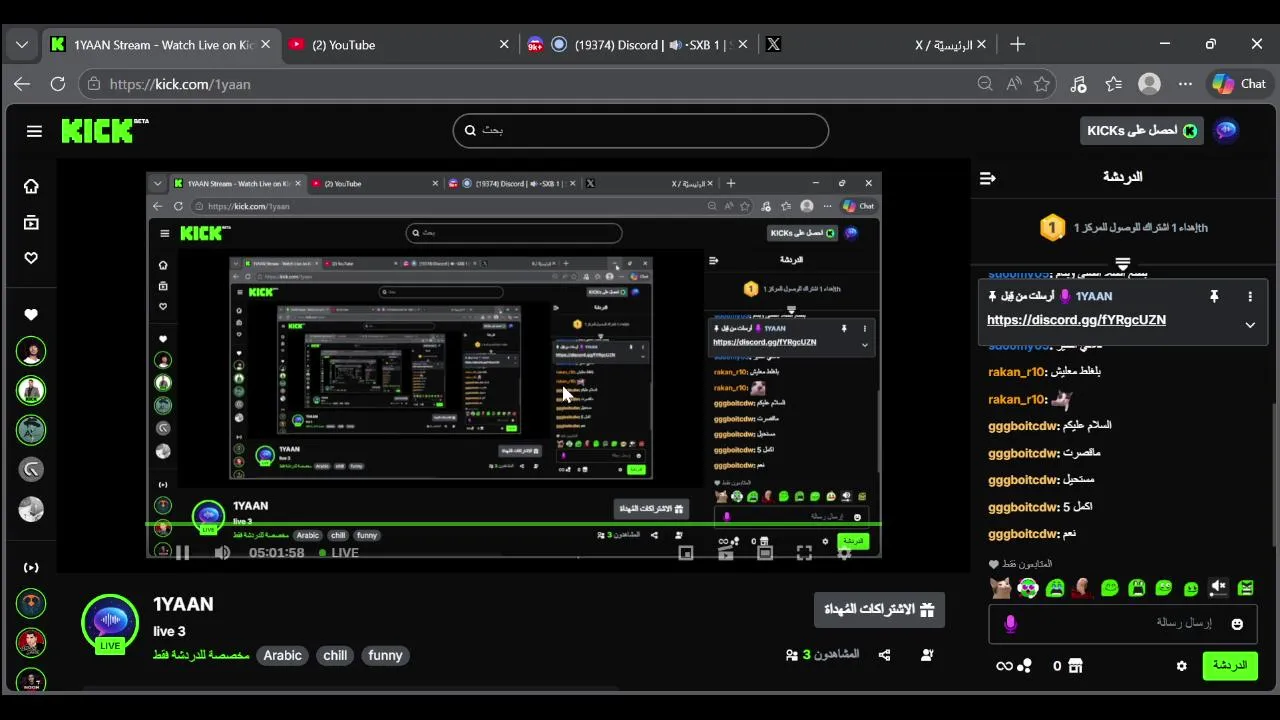This screenshot has height=720, width=1280.
Task: Select the funny tag
Action: point(385,655)
